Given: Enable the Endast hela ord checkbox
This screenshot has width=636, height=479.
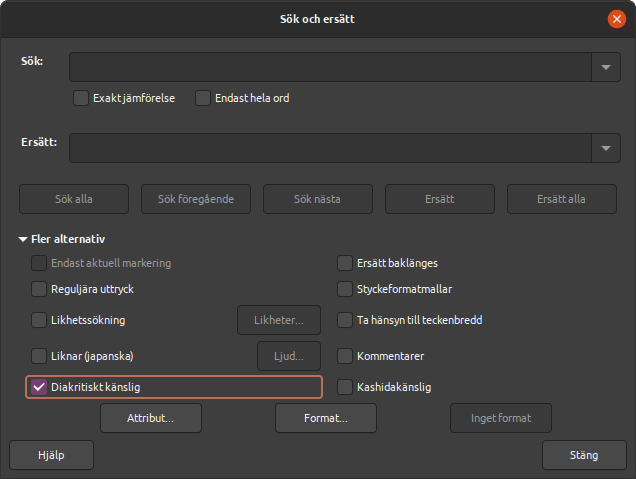Looking at the screenshot, I should (203, 98).
